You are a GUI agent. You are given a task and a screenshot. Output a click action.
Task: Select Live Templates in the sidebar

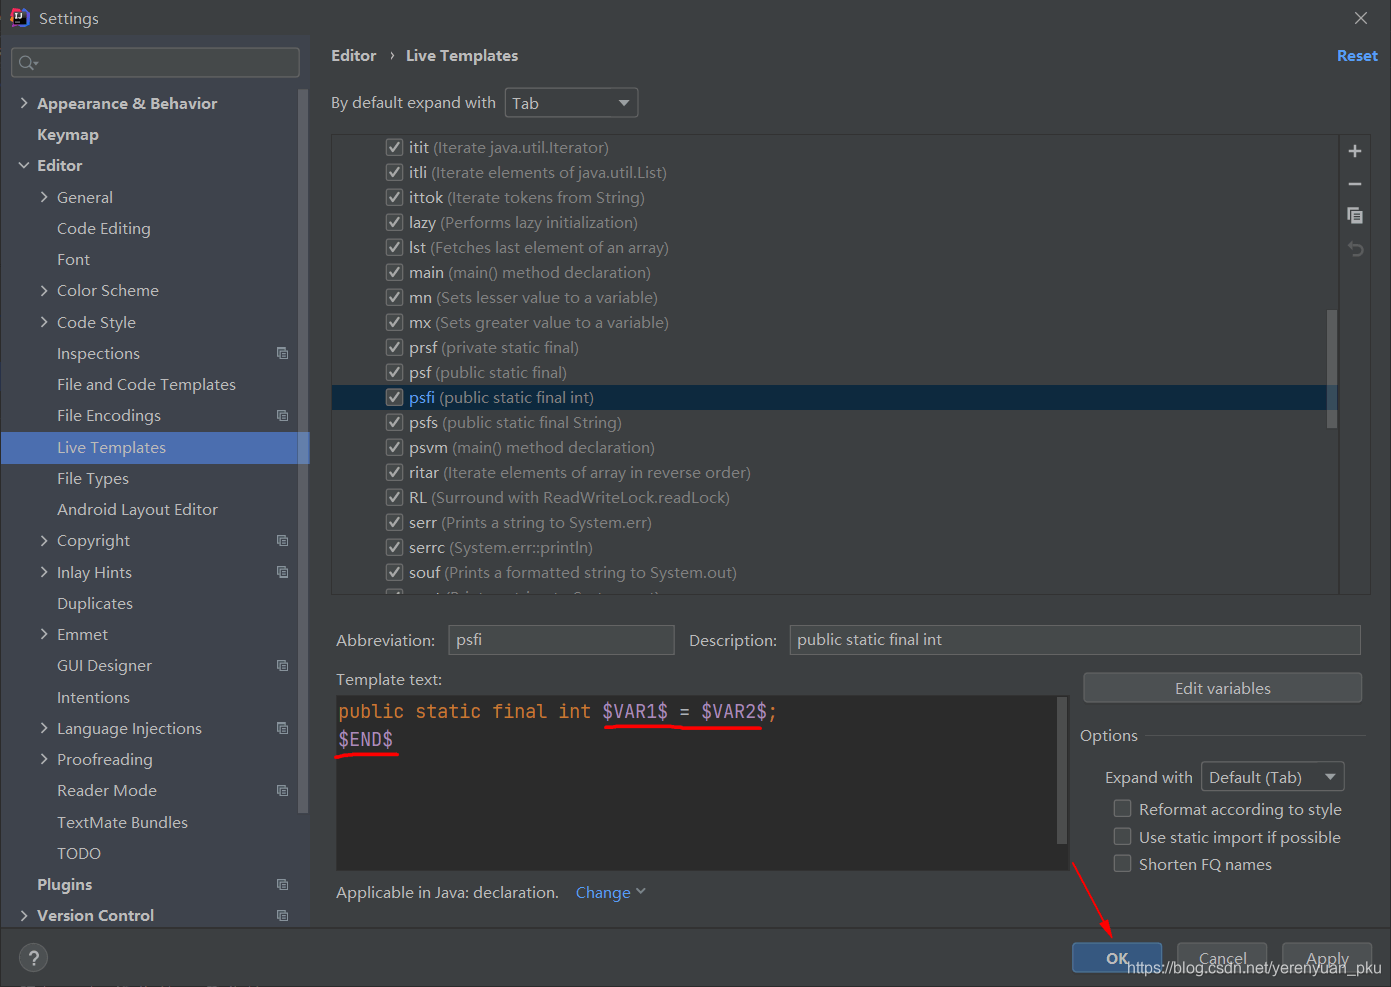point(155,447)
